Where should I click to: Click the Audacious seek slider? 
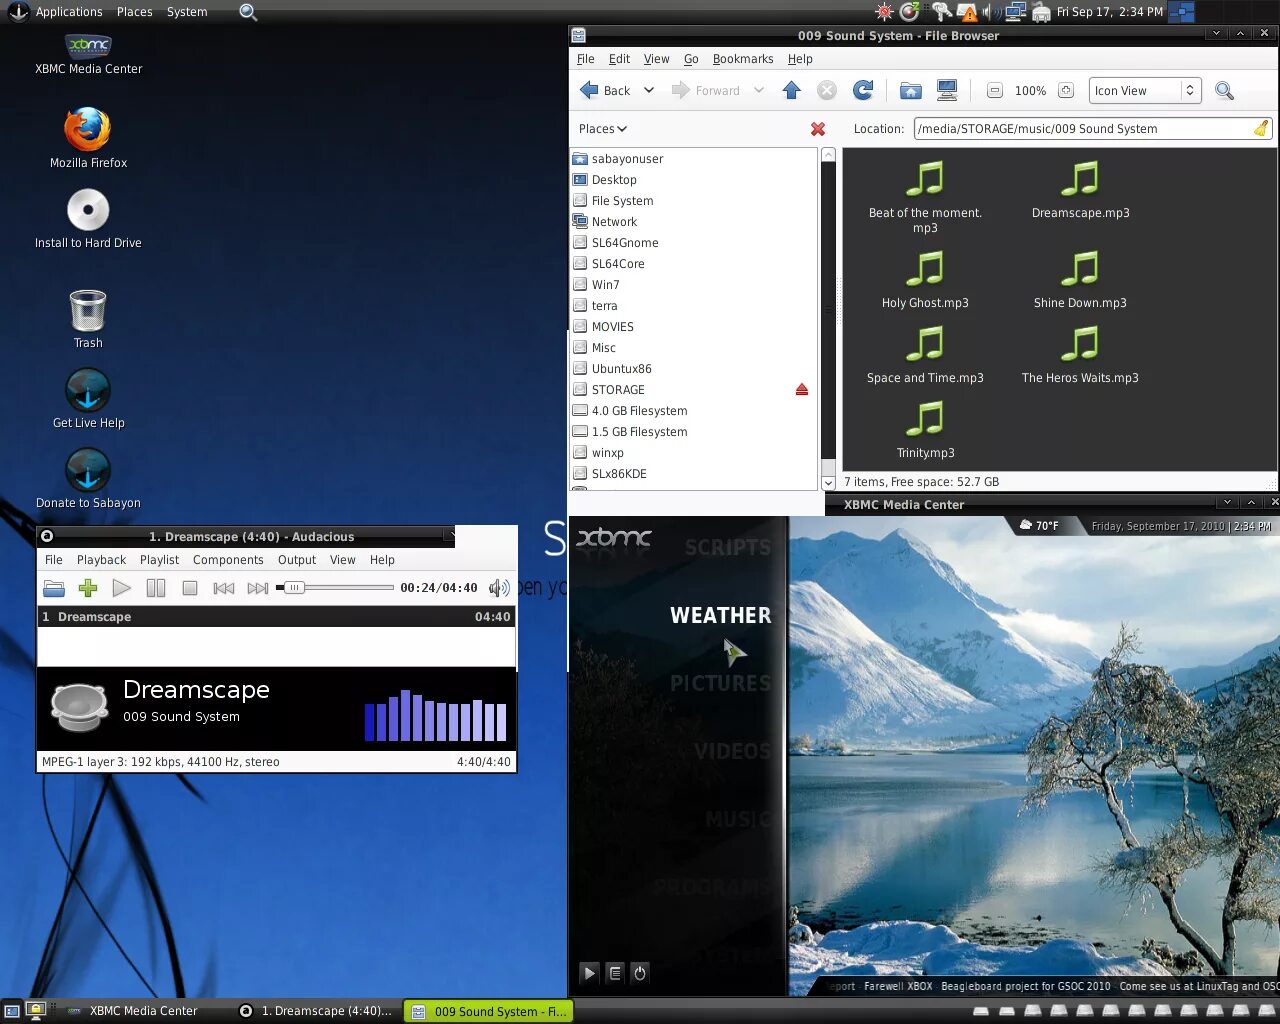click(335, 588)
